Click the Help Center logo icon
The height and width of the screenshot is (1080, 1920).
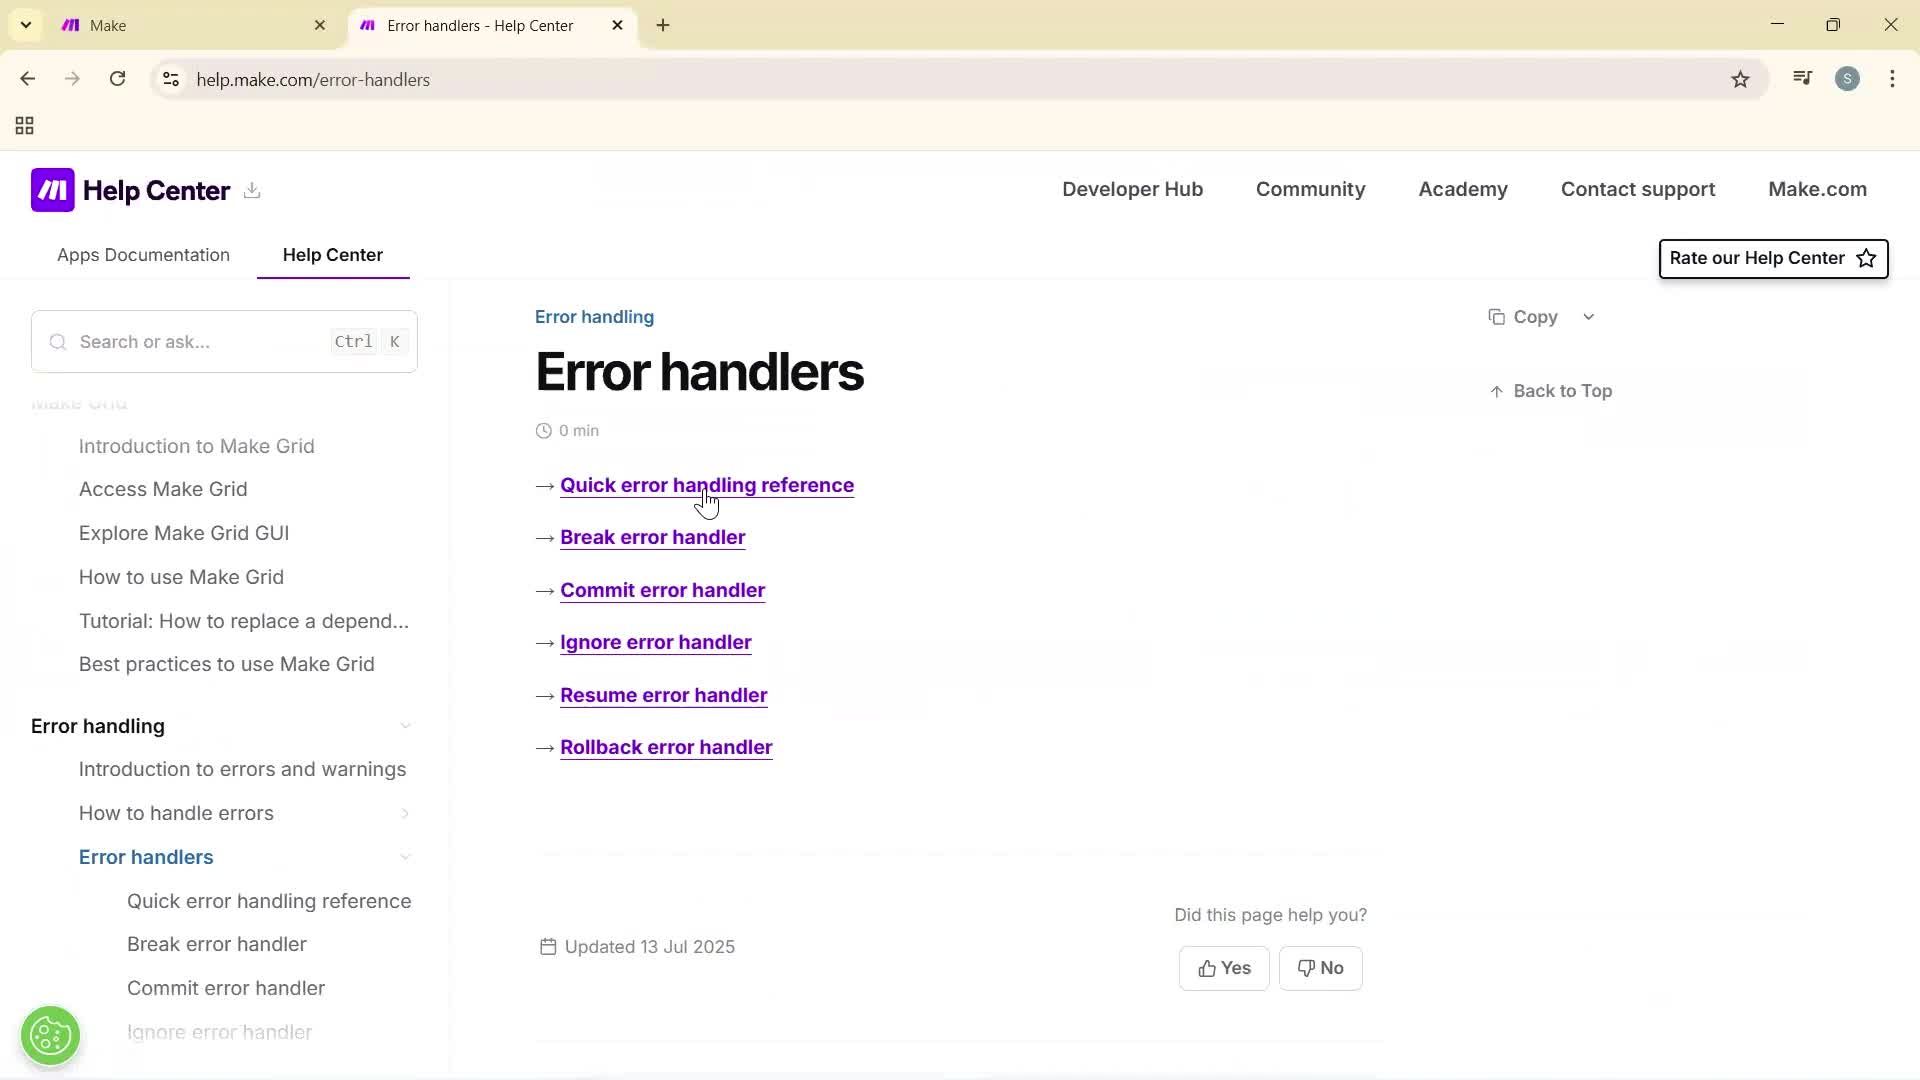tap(53, 189)
